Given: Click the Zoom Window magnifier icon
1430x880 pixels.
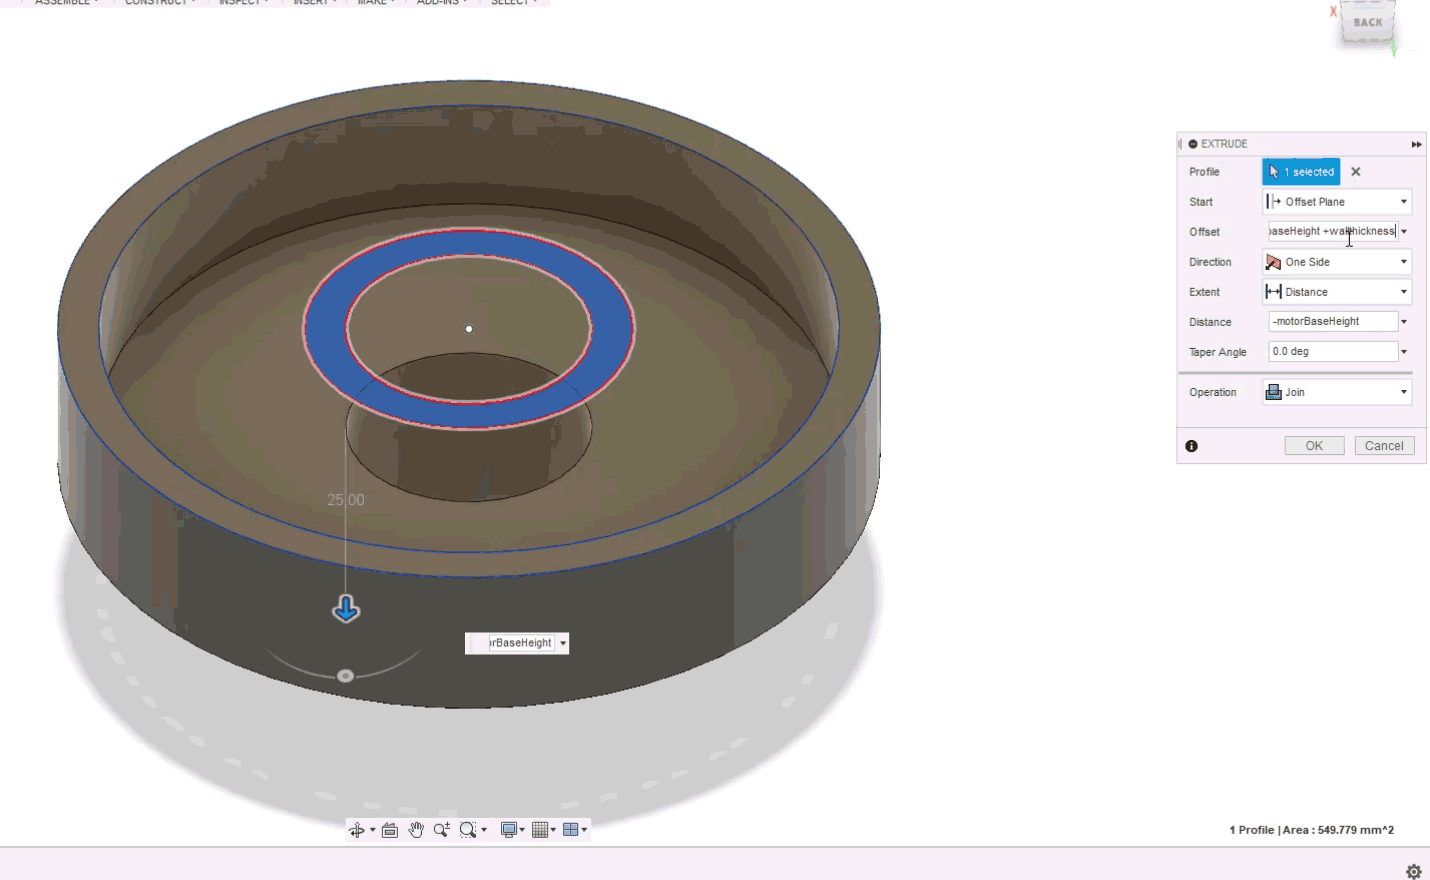Looking at the screenshot, I should click(467, 830).
